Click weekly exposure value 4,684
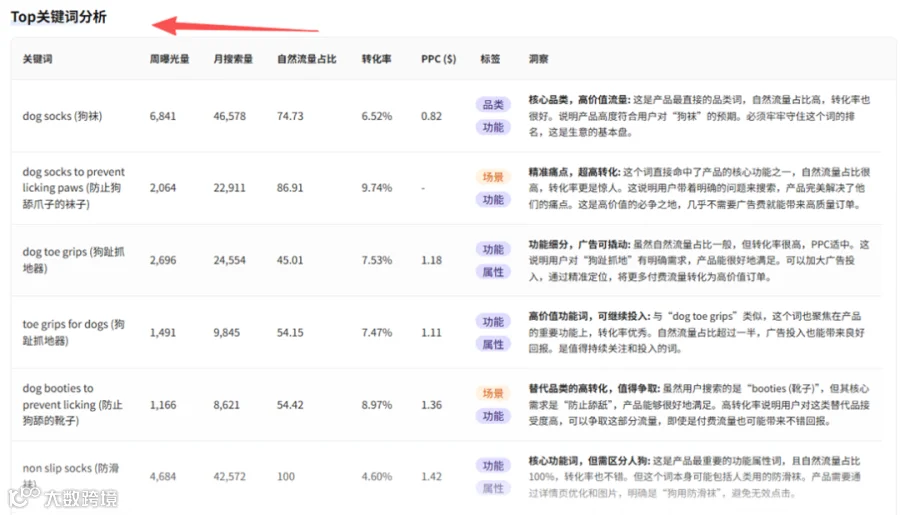Screen dimensions: 900x515 tap(163, 477)
